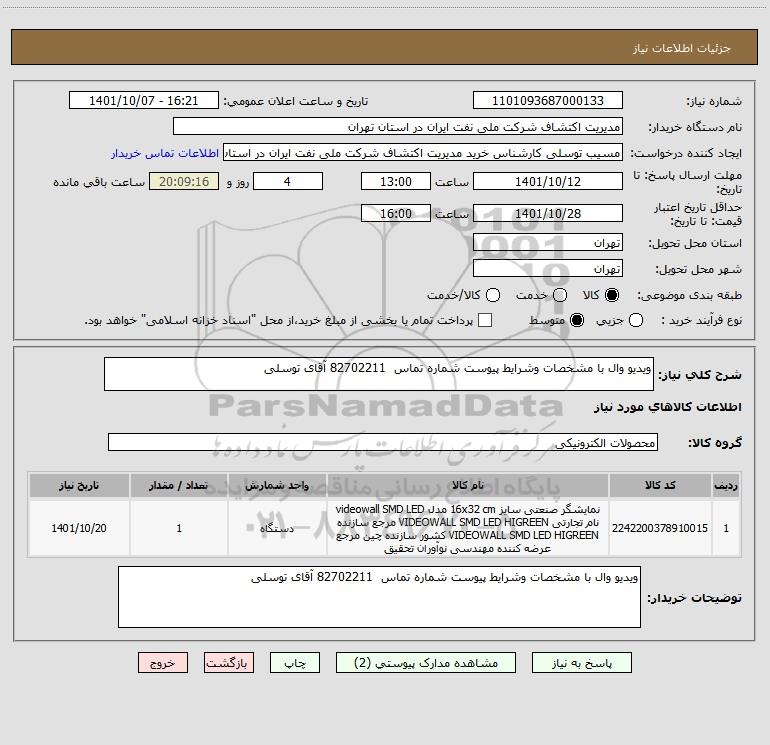Click the buyer notes text area

click(379, 597)
